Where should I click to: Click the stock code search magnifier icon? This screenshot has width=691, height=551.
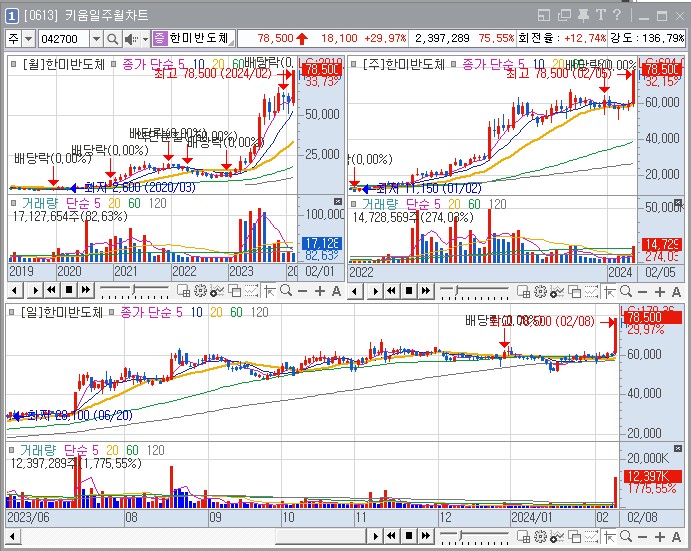pos(112,39)
